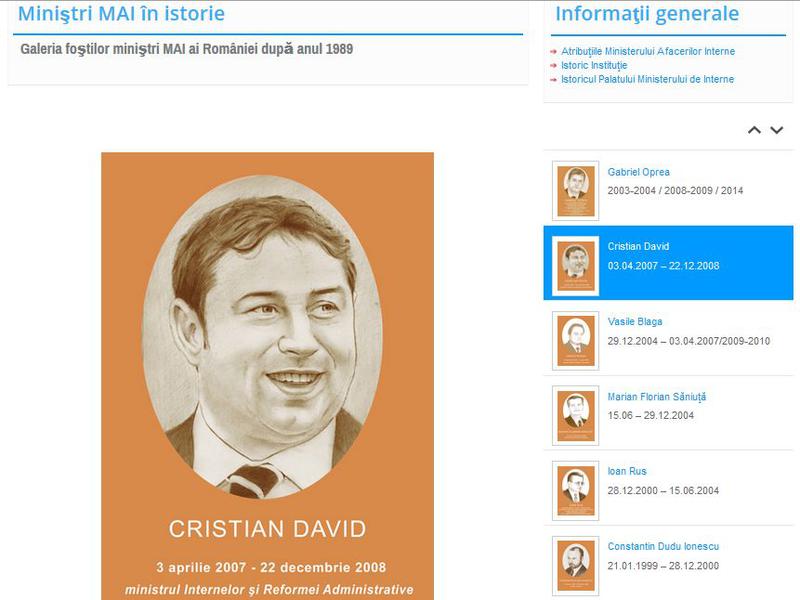Select the Cristian David thumbnail in the list

pos(576,266)
